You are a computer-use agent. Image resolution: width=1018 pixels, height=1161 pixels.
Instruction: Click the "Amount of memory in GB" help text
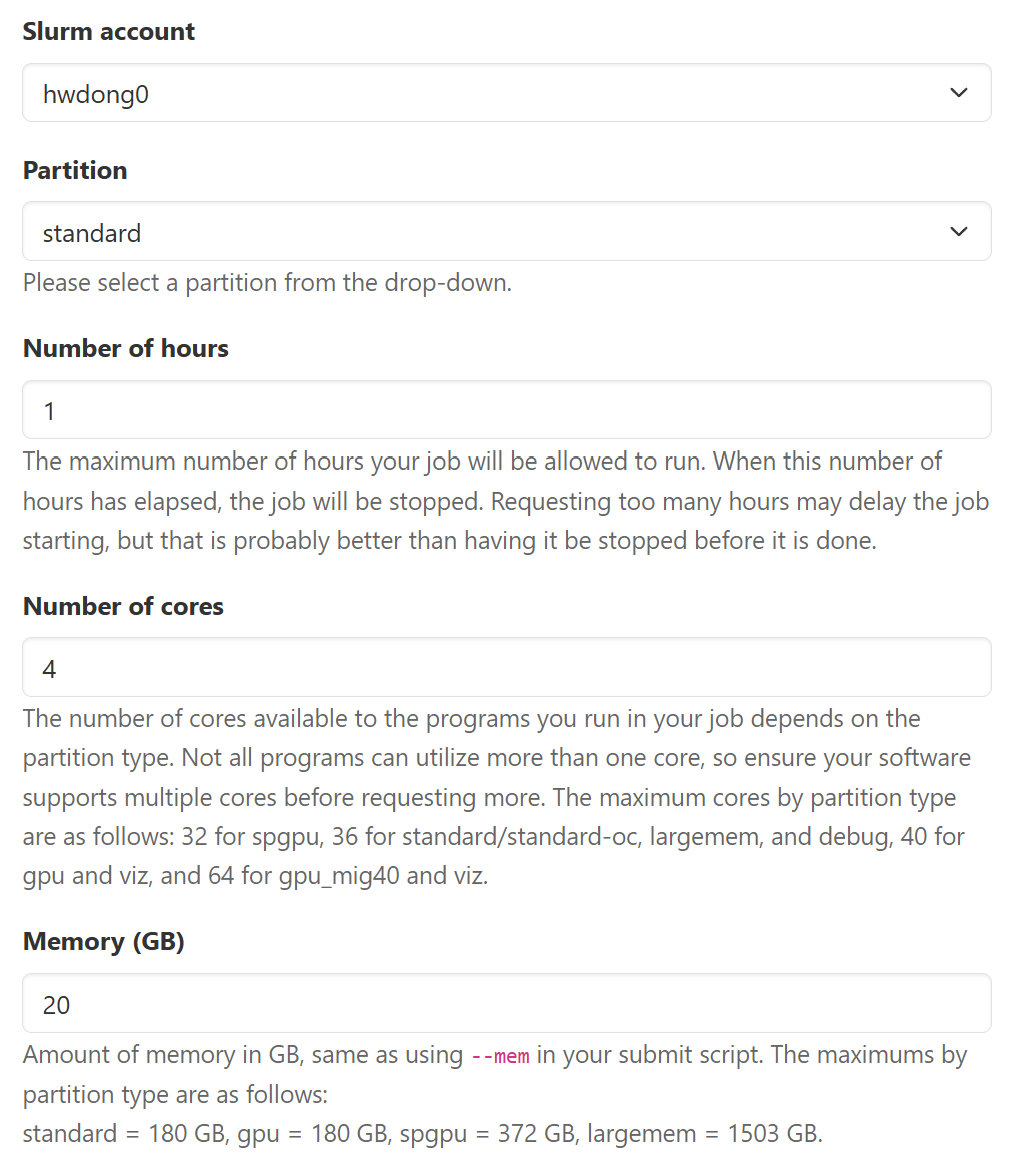pos(242,1055)
